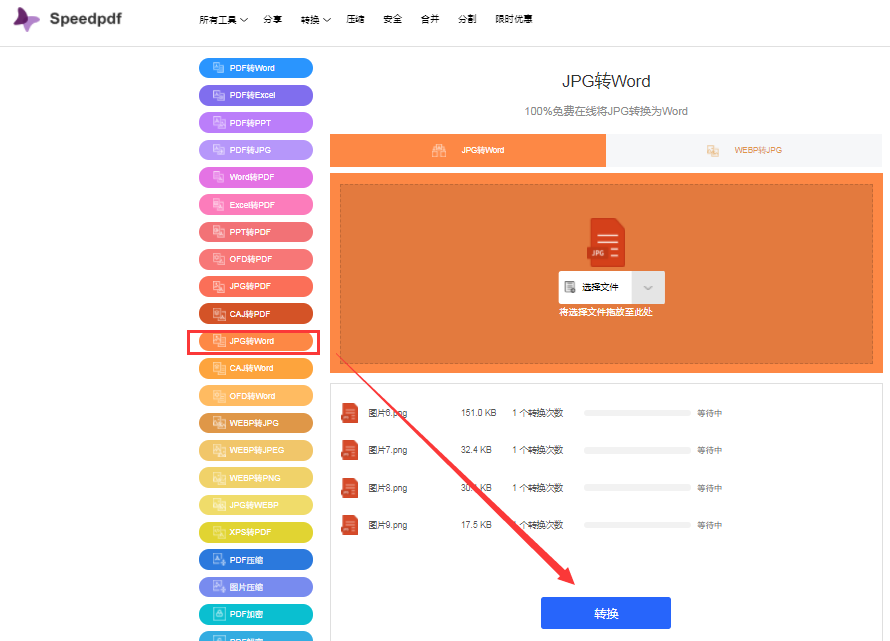Select file name 图片7.png
Screen dimensions: 890x641
pos(388,450)
